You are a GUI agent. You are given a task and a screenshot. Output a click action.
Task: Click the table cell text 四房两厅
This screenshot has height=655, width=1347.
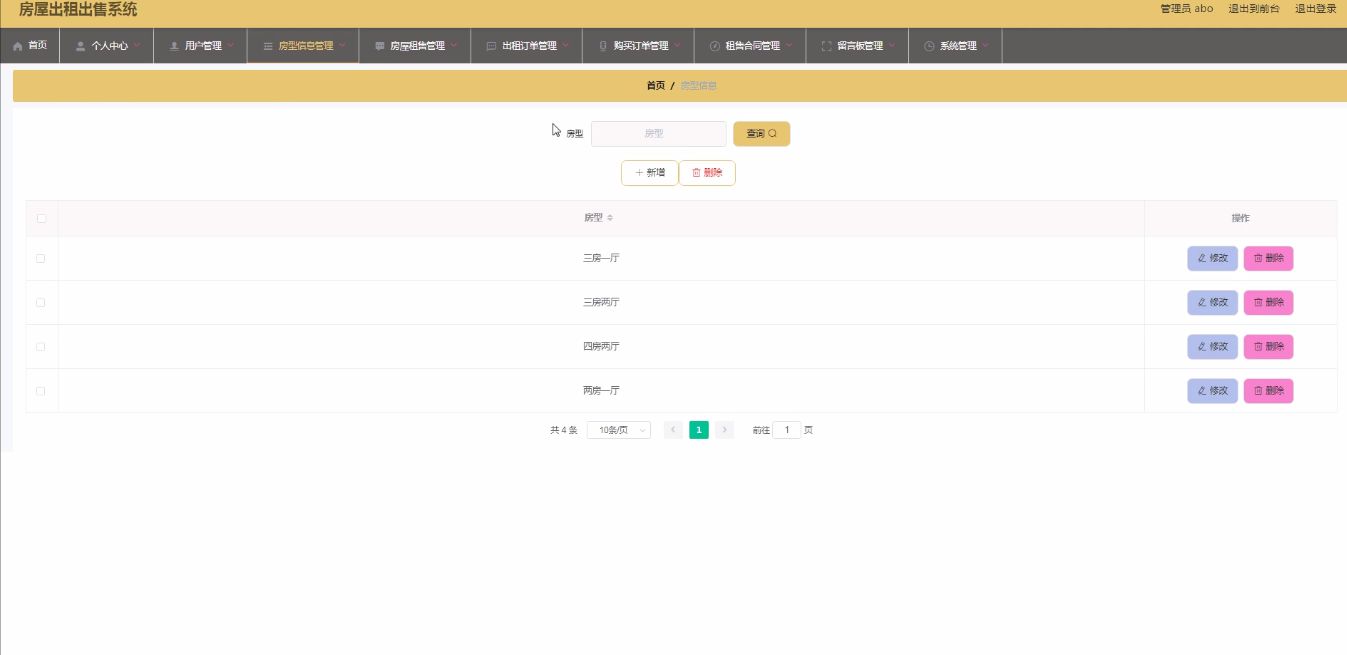pos(601,346)
